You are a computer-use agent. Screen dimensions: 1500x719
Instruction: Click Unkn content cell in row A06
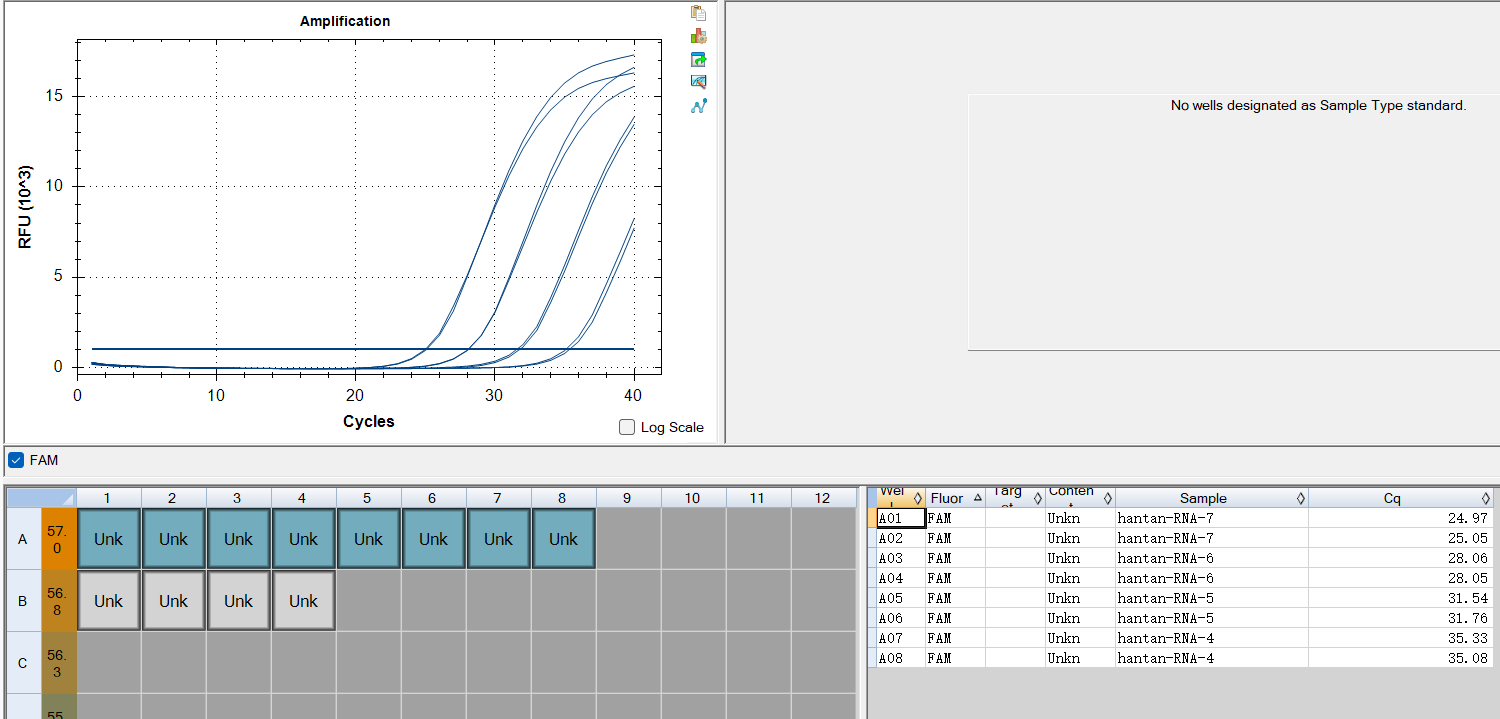click(1081, 618)
